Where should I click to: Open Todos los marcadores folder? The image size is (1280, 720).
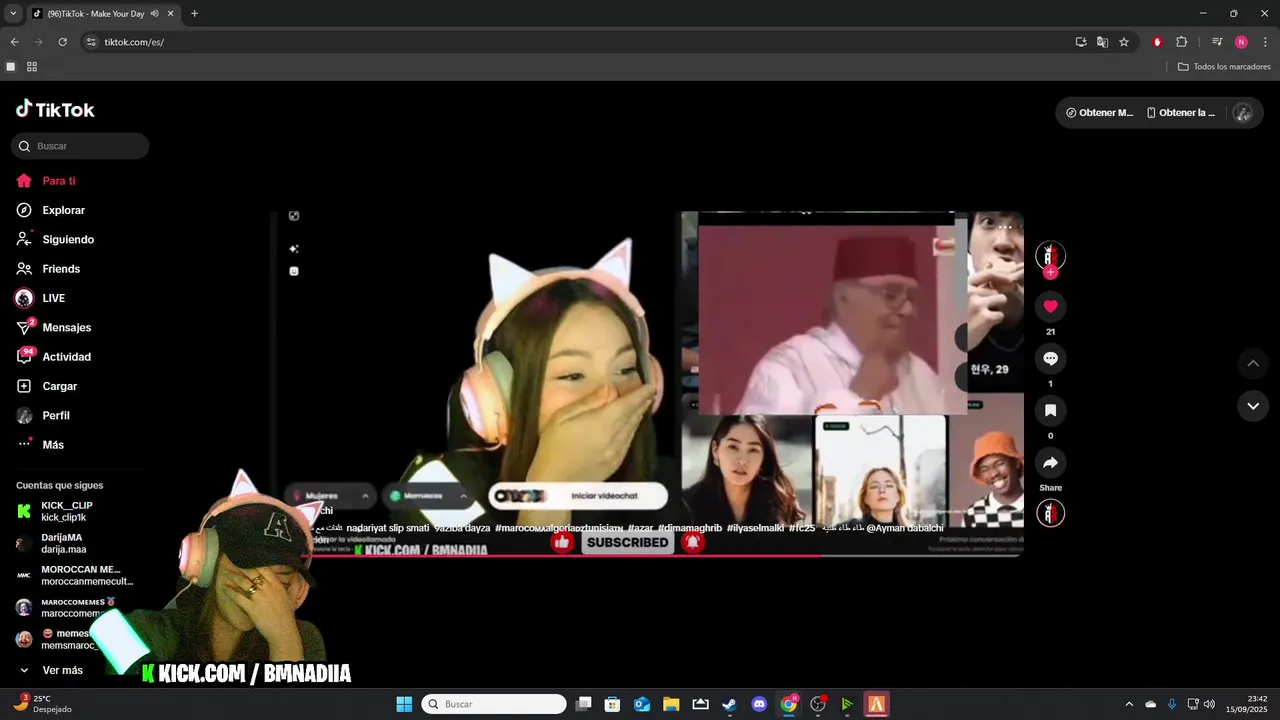(x=1224, y=67)
